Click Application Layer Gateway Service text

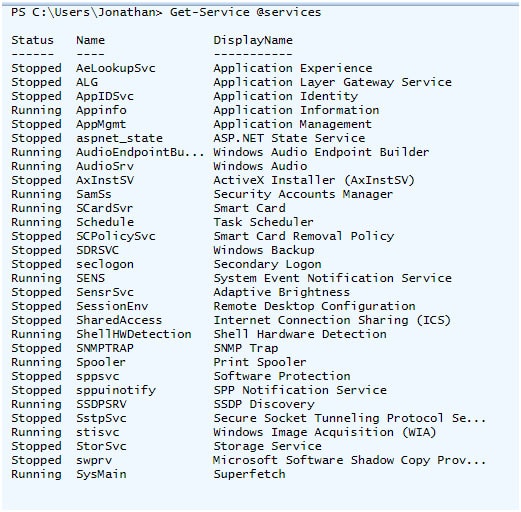333,82
